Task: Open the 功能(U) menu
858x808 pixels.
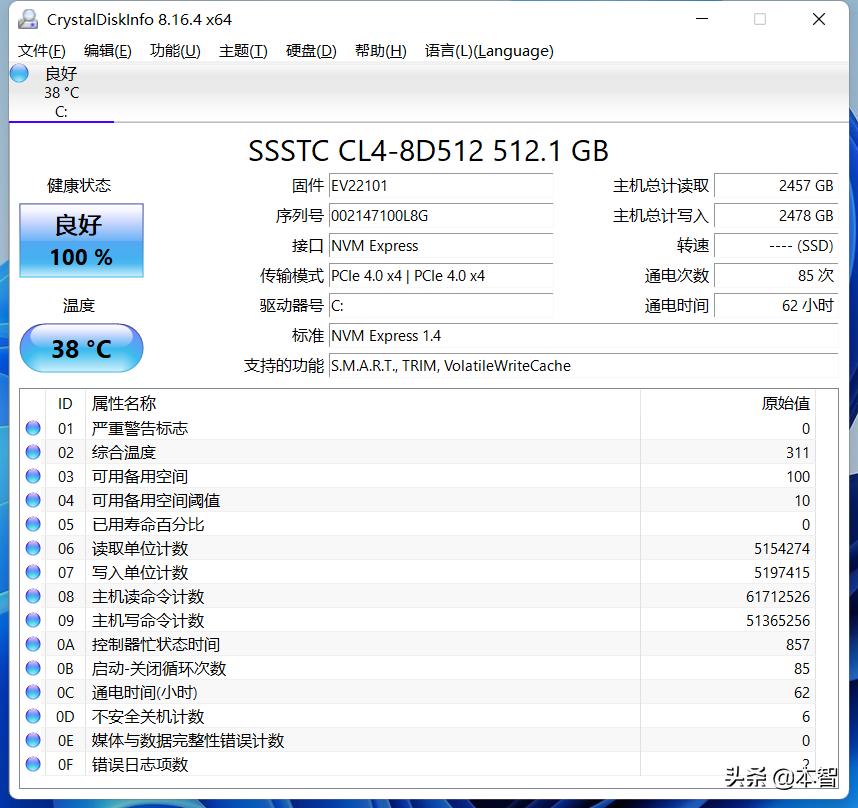Action: [174, 51]
